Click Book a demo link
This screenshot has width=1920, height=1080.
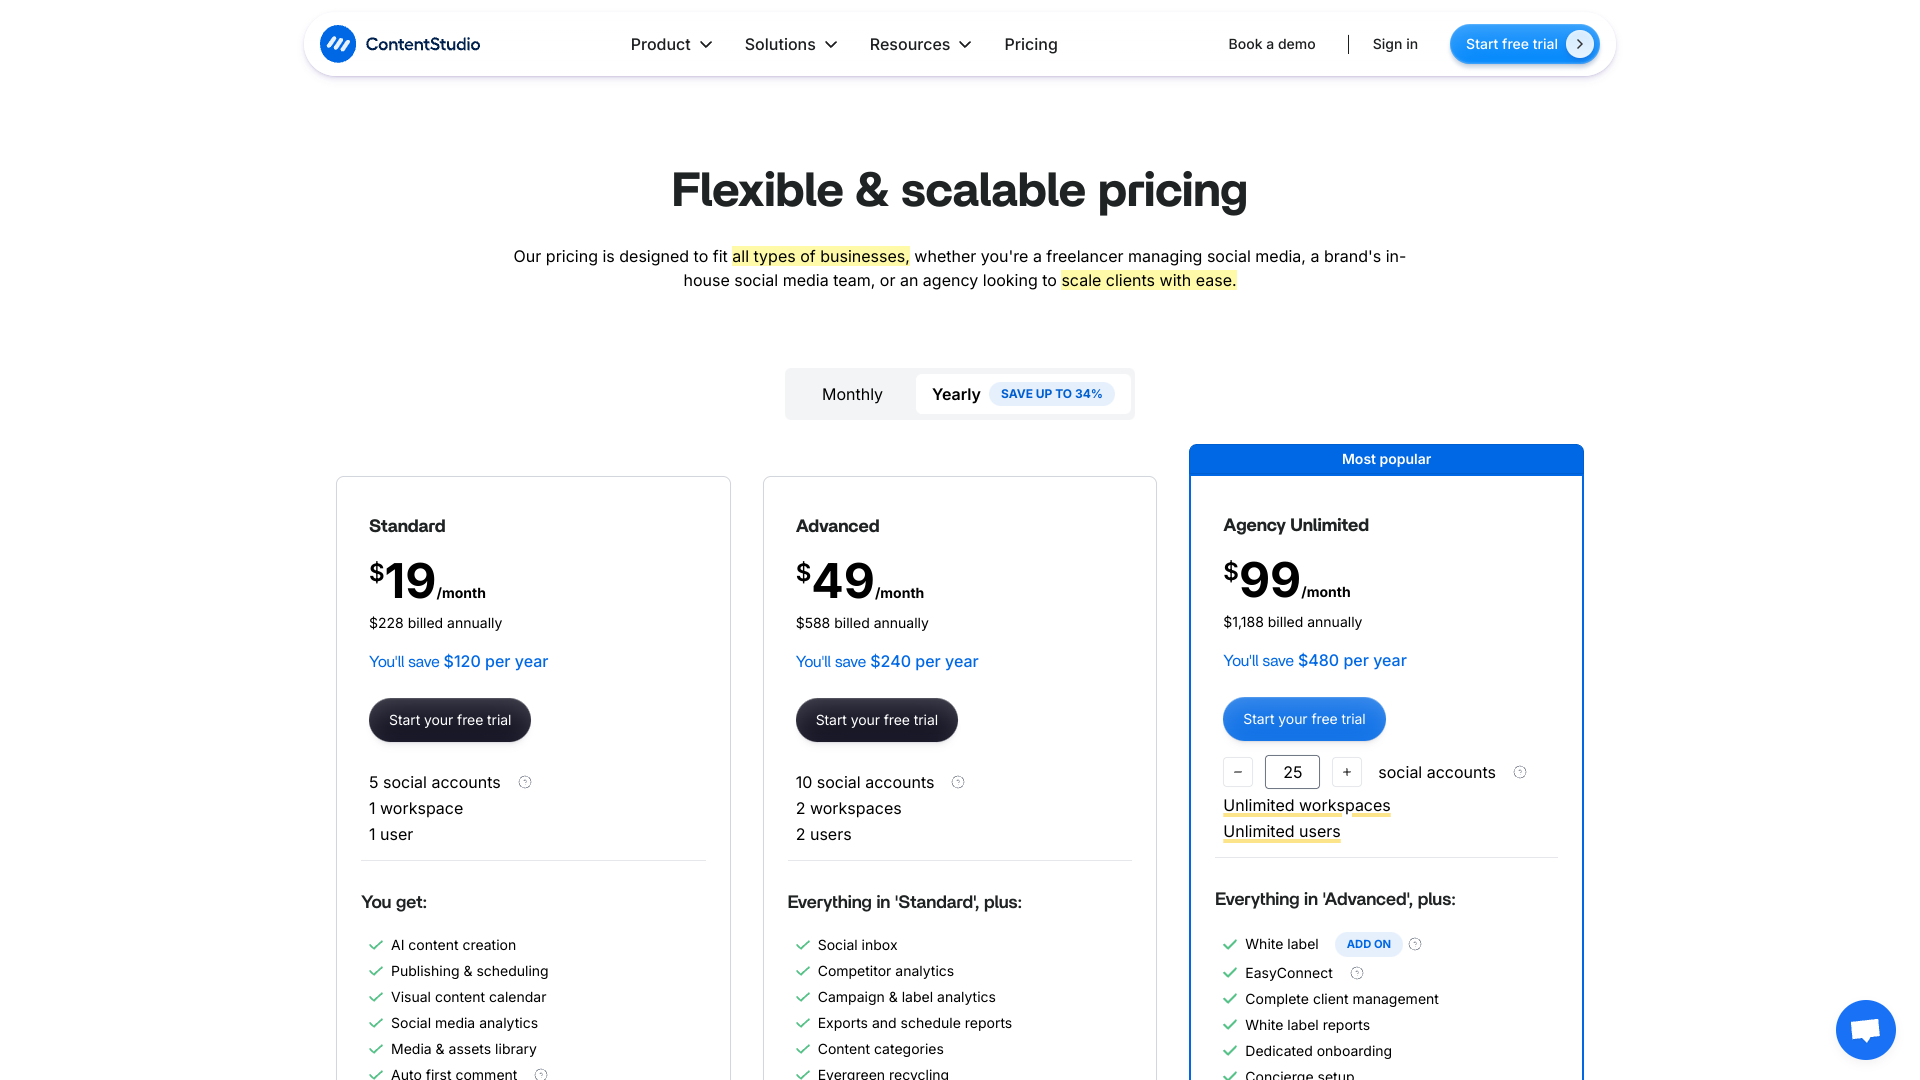[1272, 44]
